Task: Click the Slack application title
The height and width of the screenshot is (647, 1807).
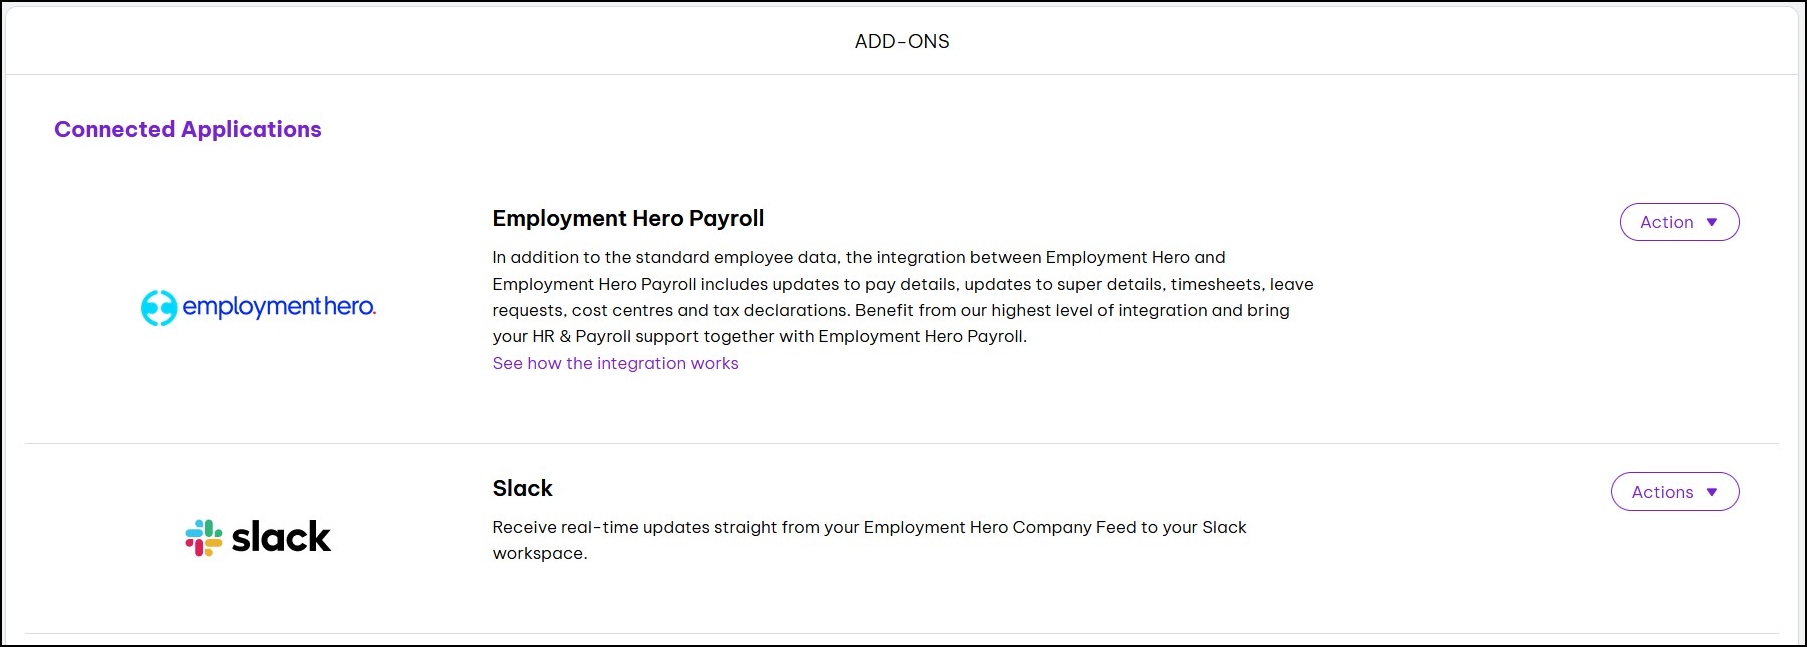Action: point(522,489)
